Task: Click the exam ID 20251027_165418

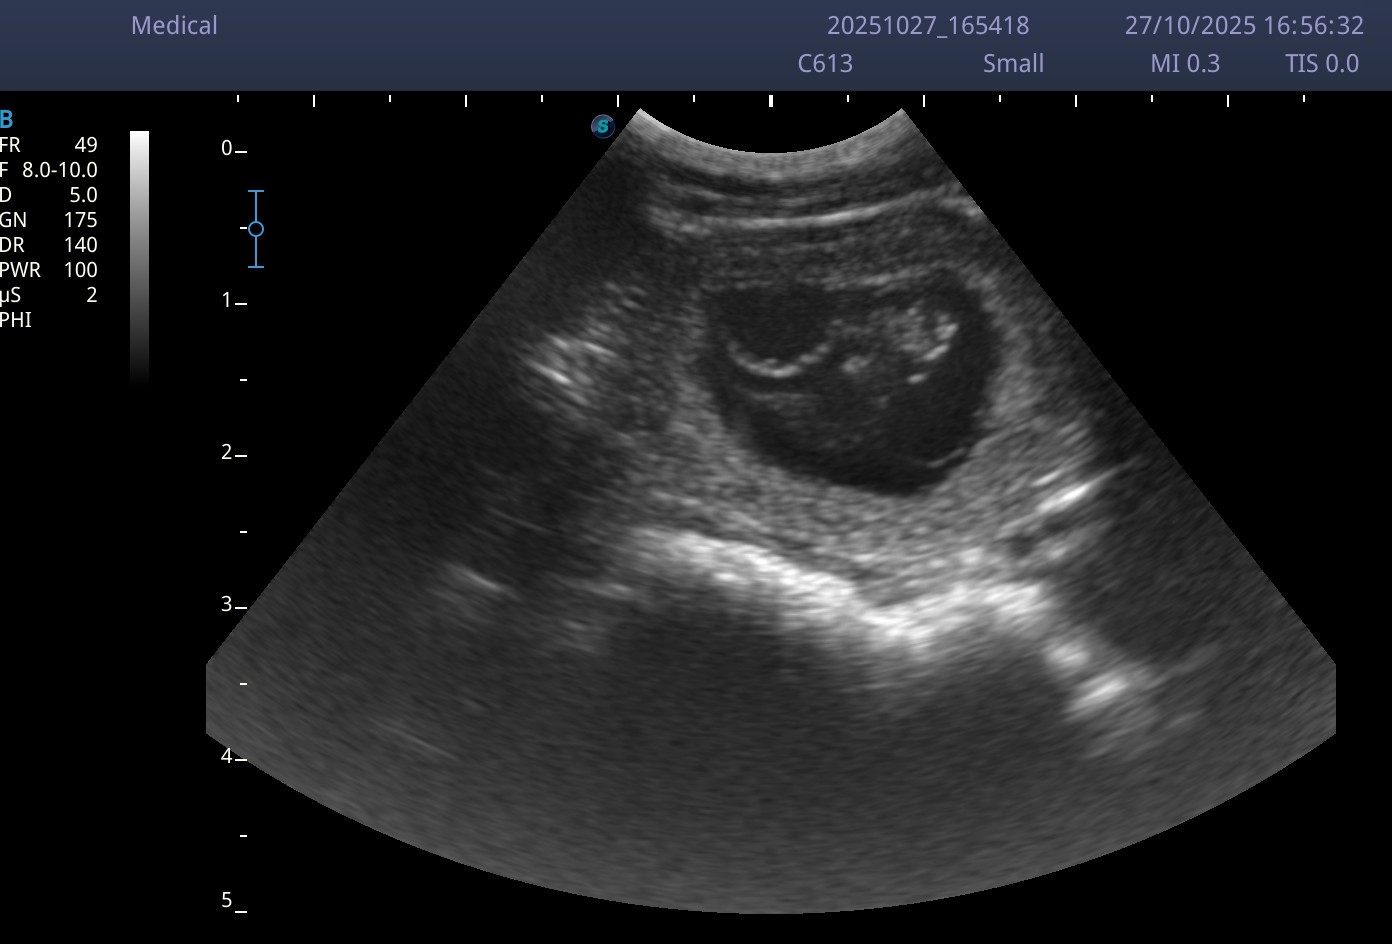Action: (x=928, y=26)
